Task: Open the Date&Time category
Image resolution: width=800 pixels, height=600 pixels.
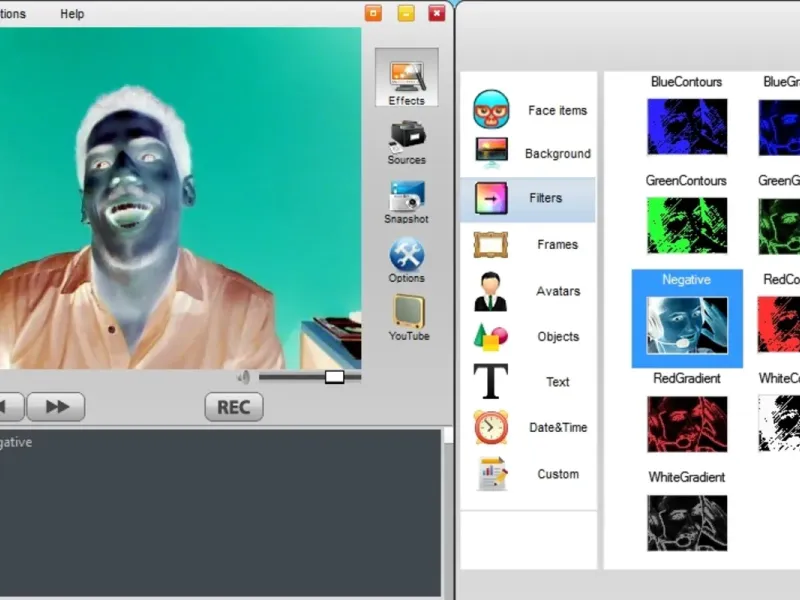Action: 529,428
